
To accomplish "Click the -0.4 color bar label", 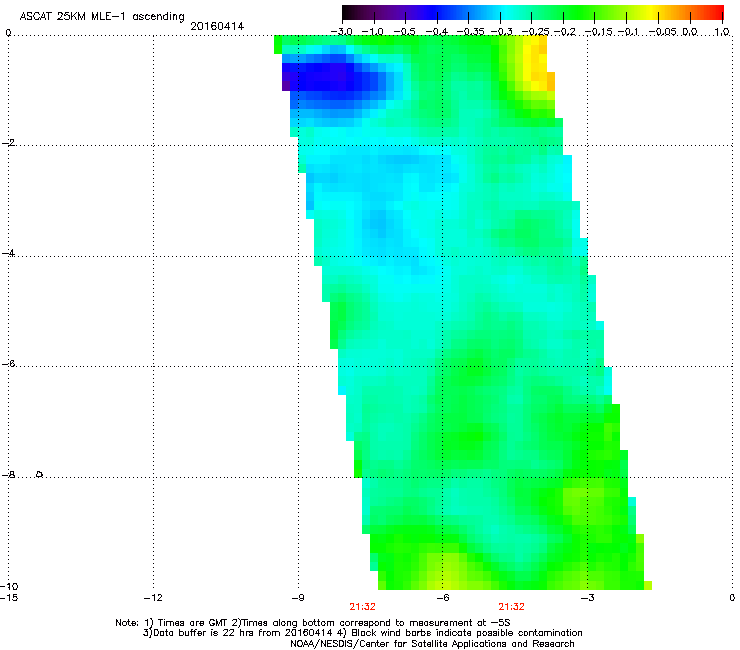I will point(437,32).
